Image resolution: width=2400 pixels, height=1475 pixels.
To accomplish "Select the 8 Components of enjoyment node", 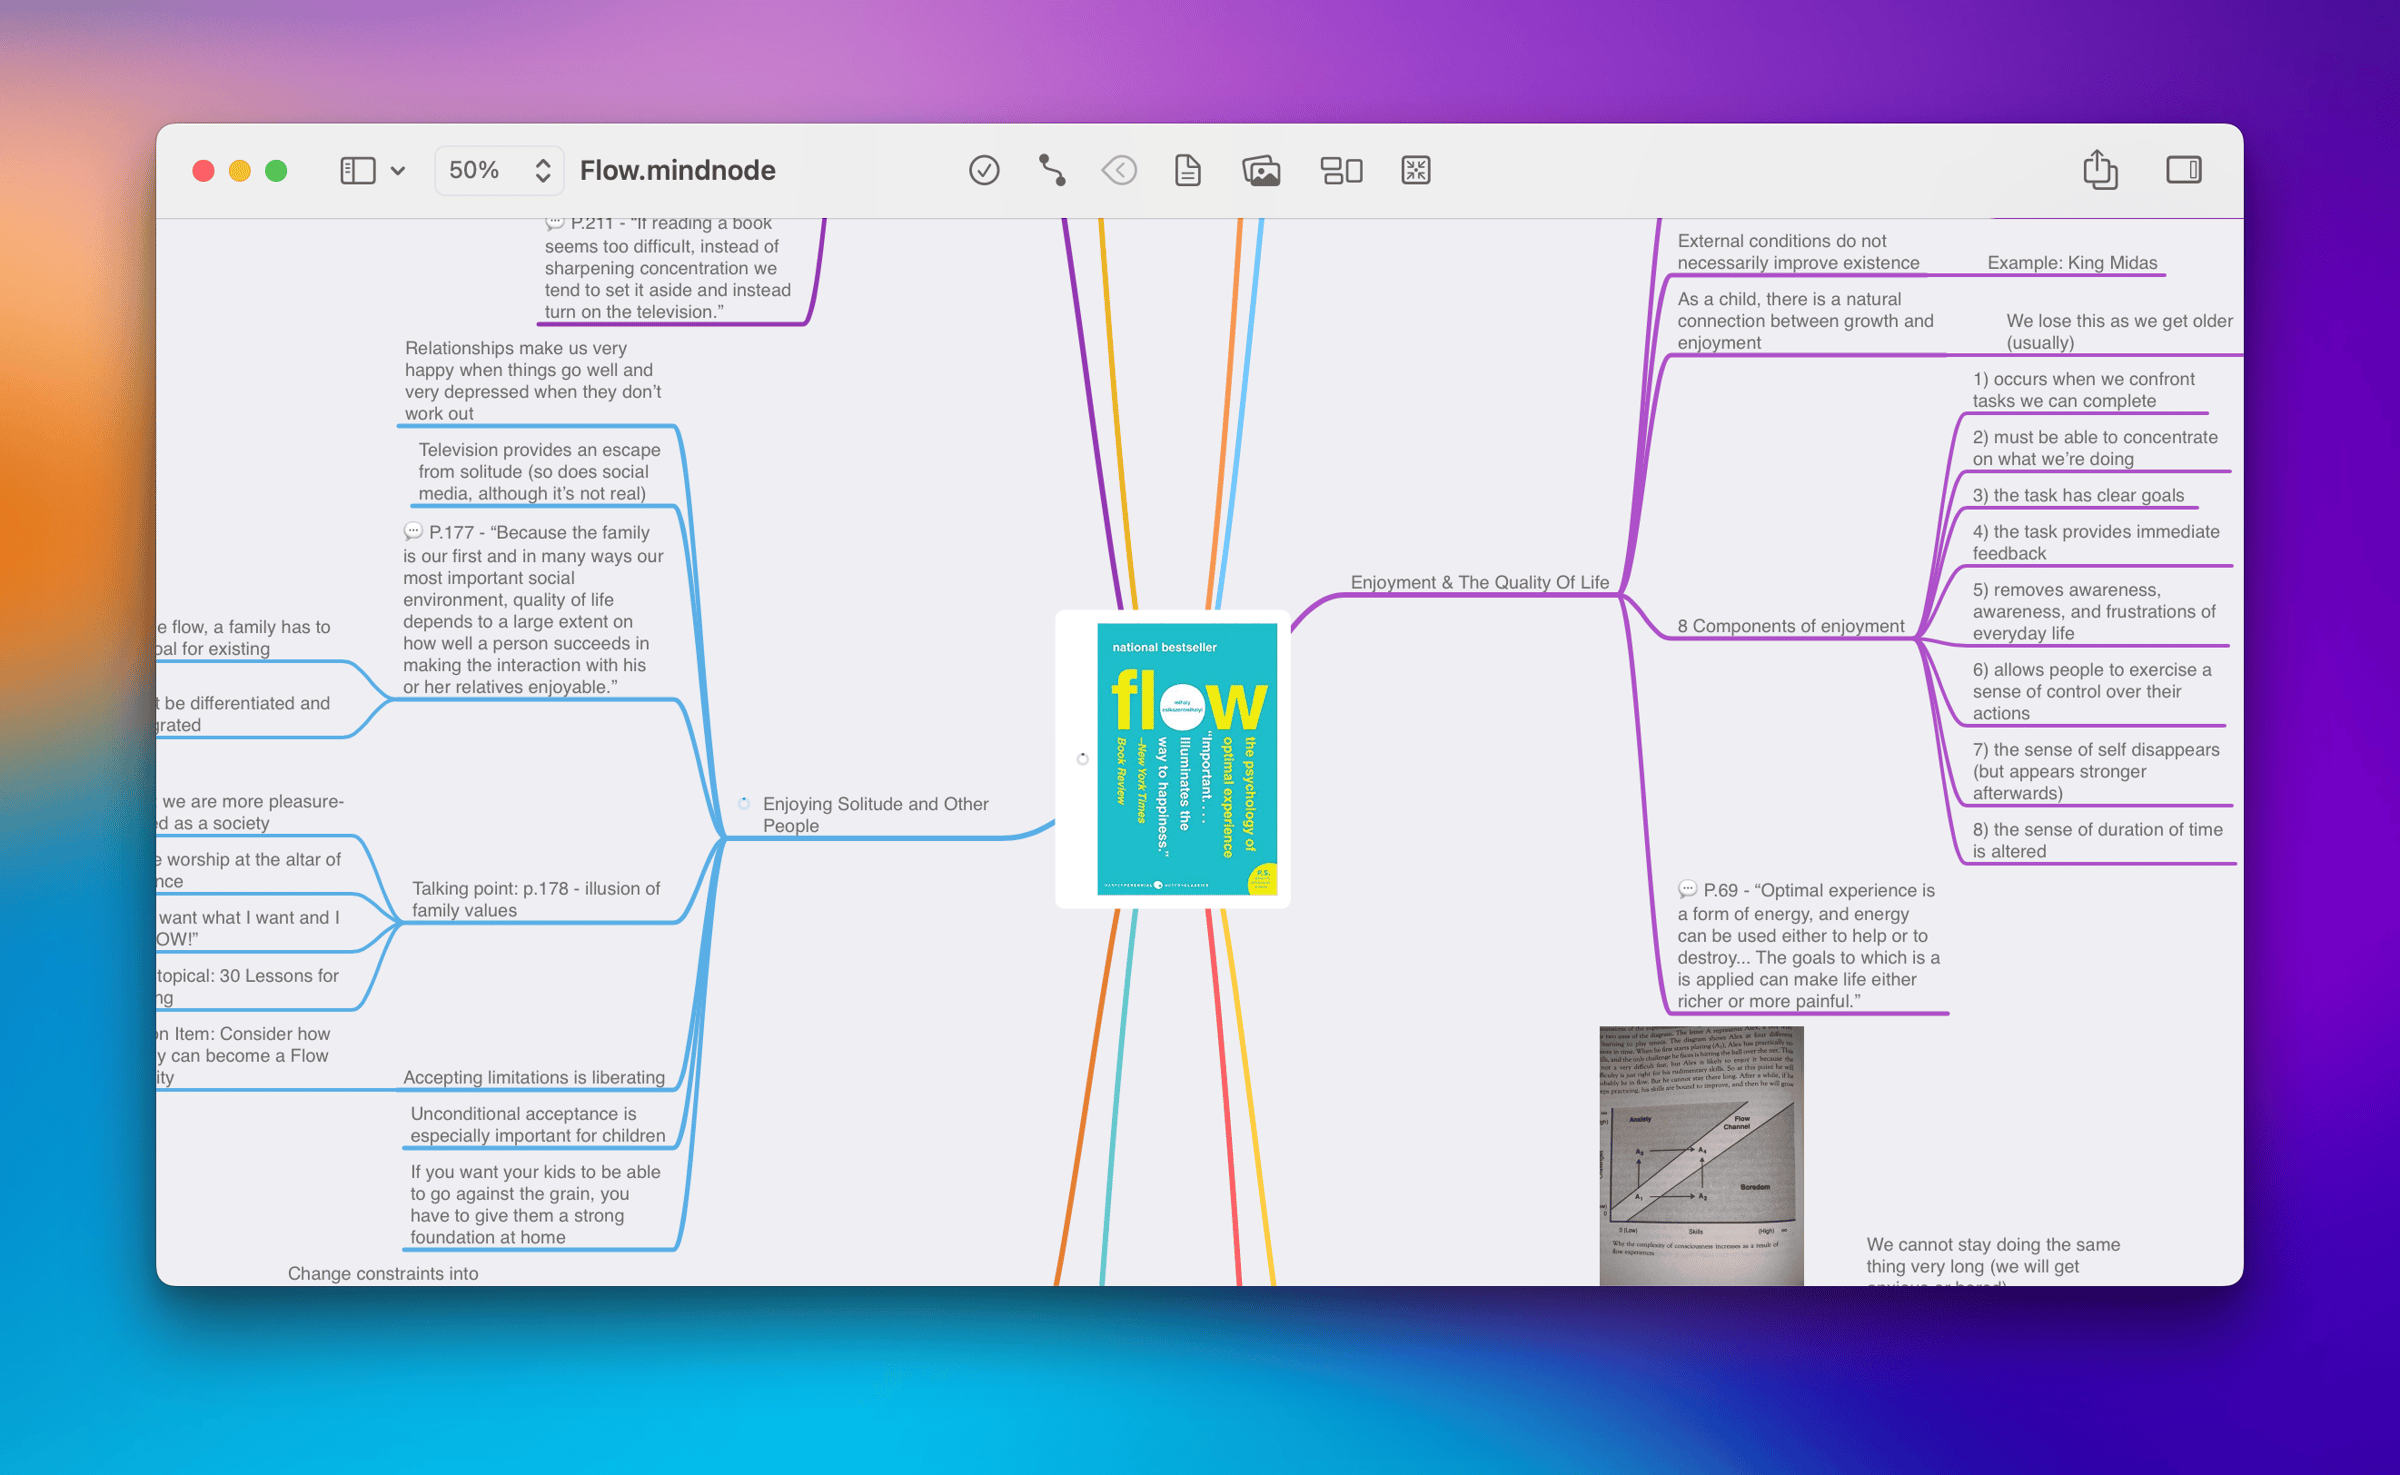I will click(x=1790, y=626).
